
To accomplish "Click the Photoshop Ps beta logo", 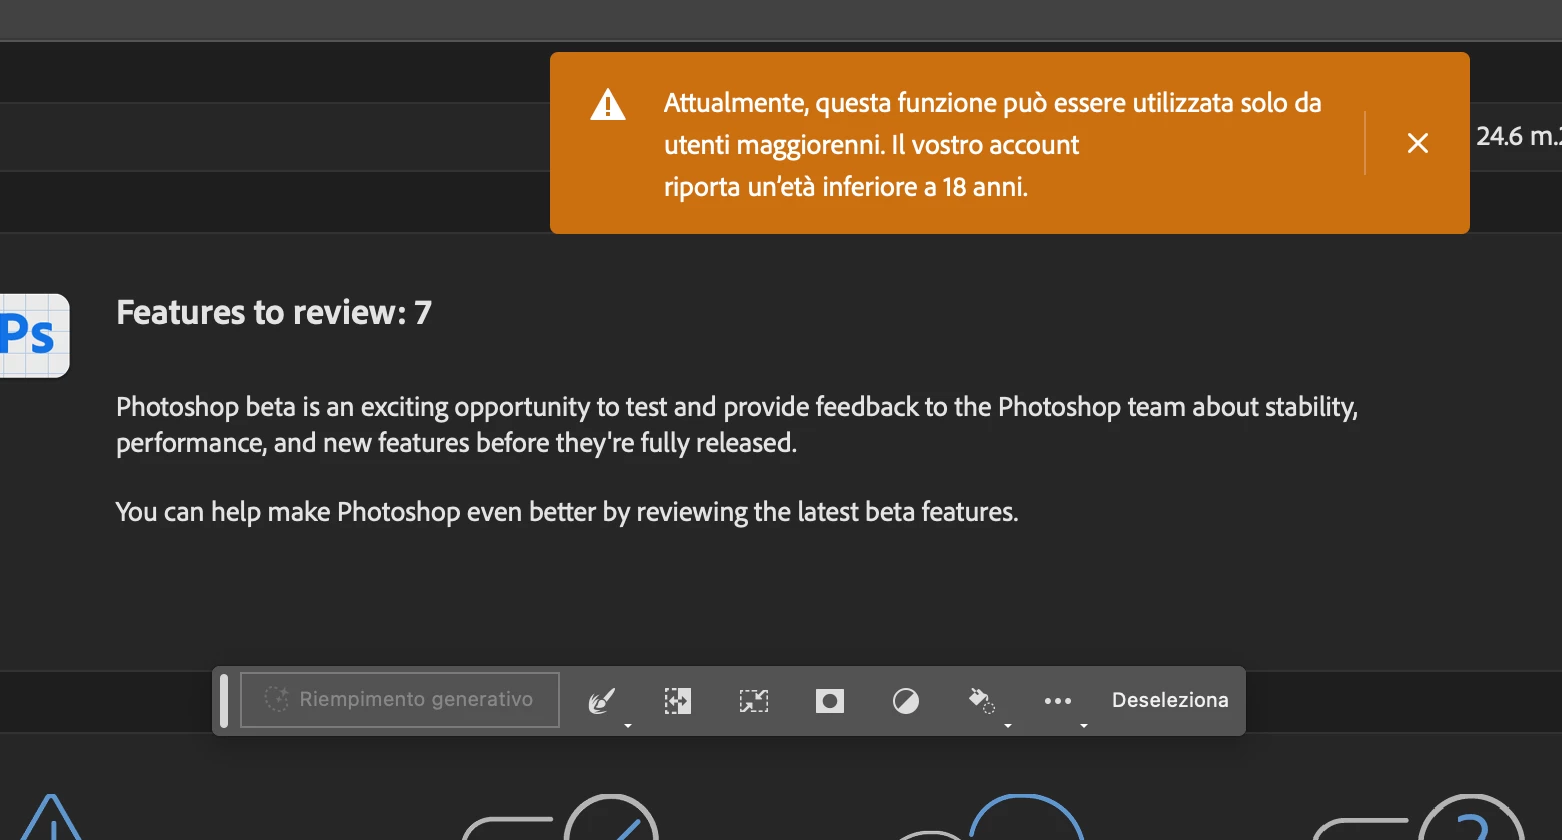I will 34,335.
